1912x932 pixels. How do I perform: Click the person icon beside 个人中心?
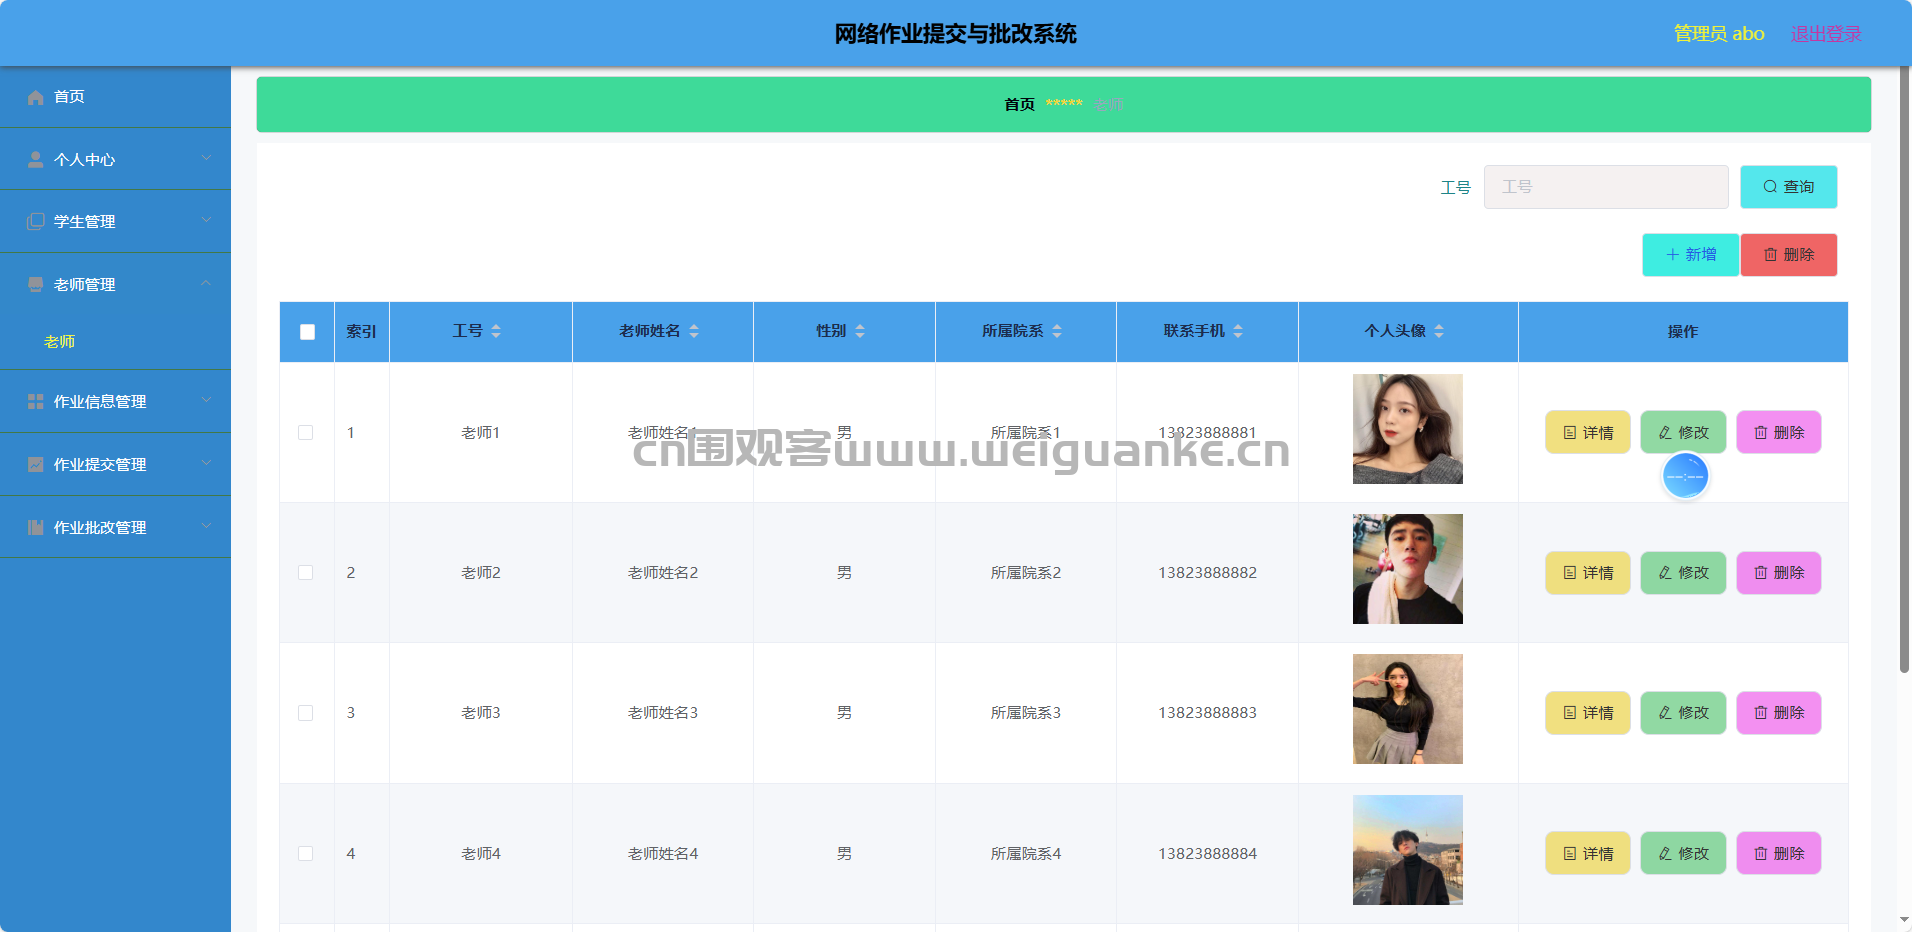click(36, 160)
